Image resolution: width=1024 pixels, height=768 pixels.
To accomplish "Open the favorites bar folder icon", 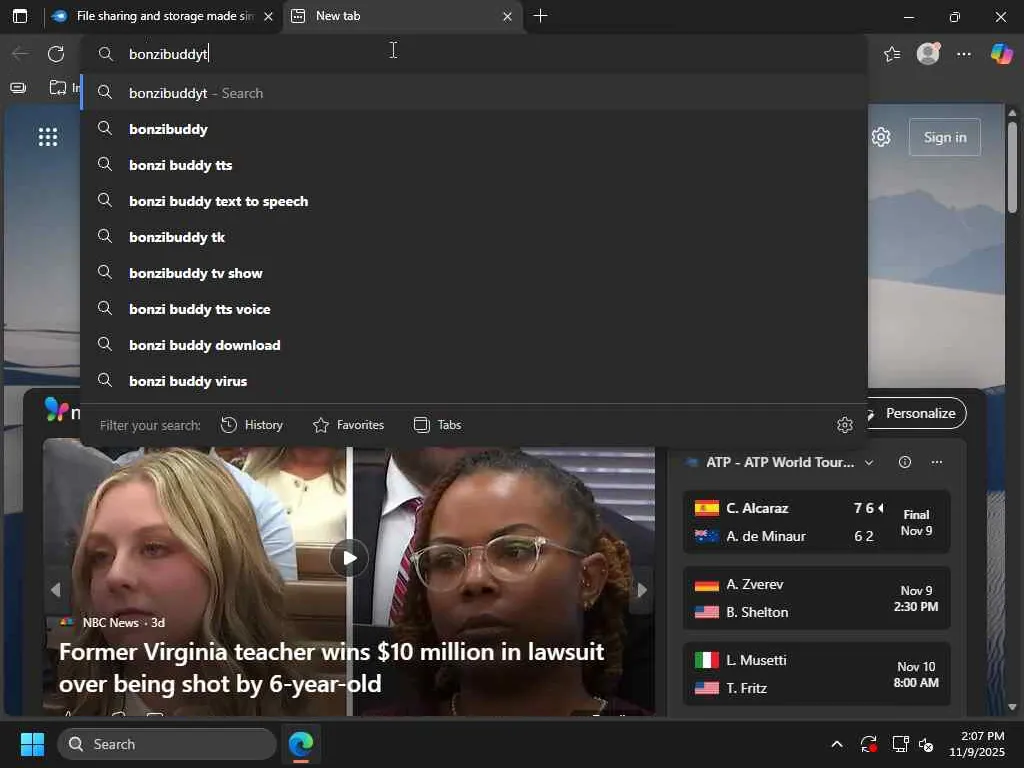I will point(58,87).
